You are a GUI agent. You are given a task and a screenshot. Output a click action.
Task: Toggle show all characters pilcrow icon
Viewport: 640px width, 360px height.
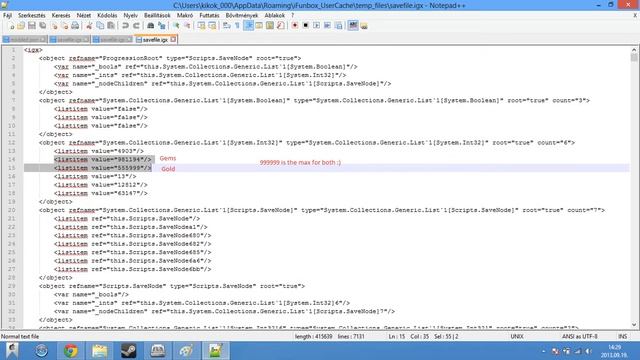[x=237, y=26]
